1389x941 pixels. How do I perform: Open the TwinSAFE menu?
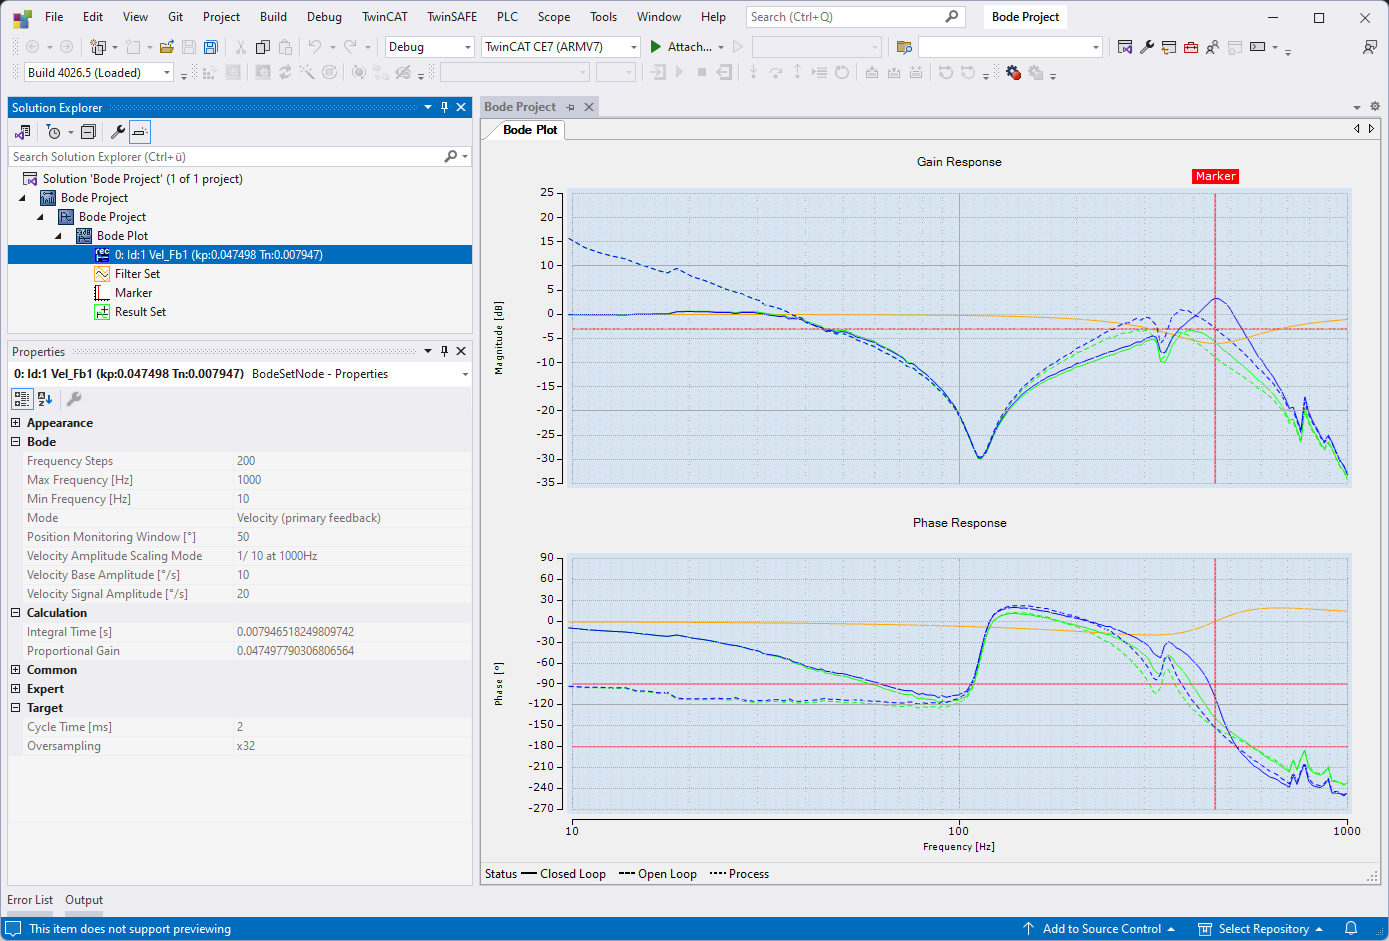coord(452,17)
